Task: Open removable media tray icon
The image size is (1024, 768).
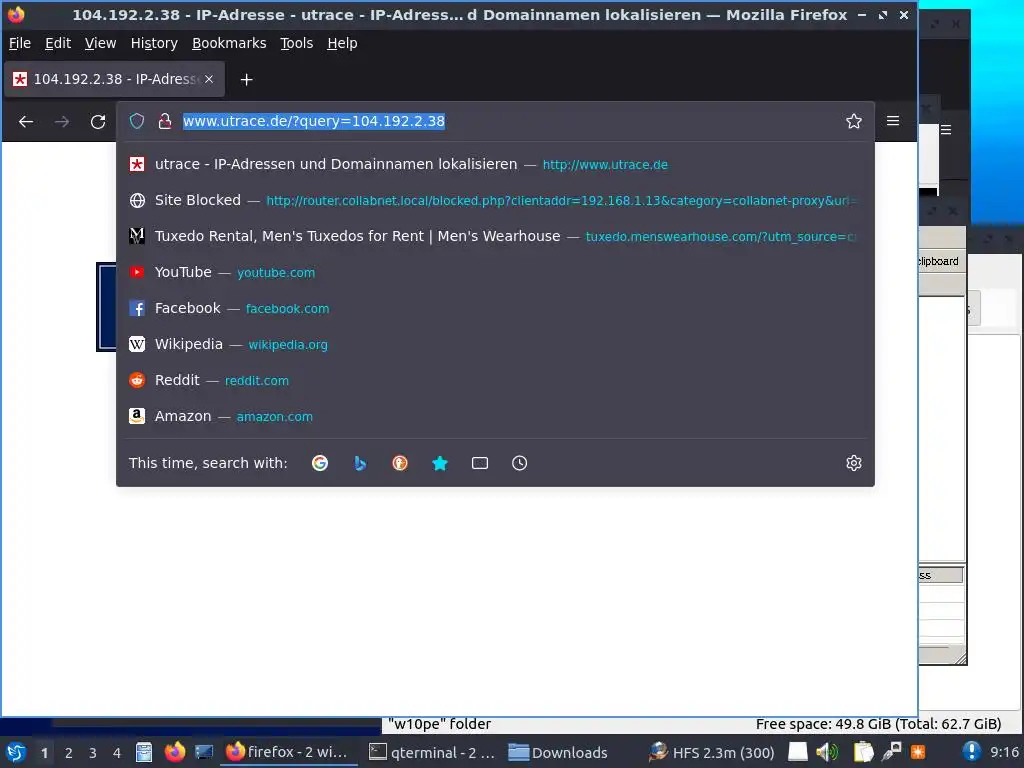Action: click(797, 752)
